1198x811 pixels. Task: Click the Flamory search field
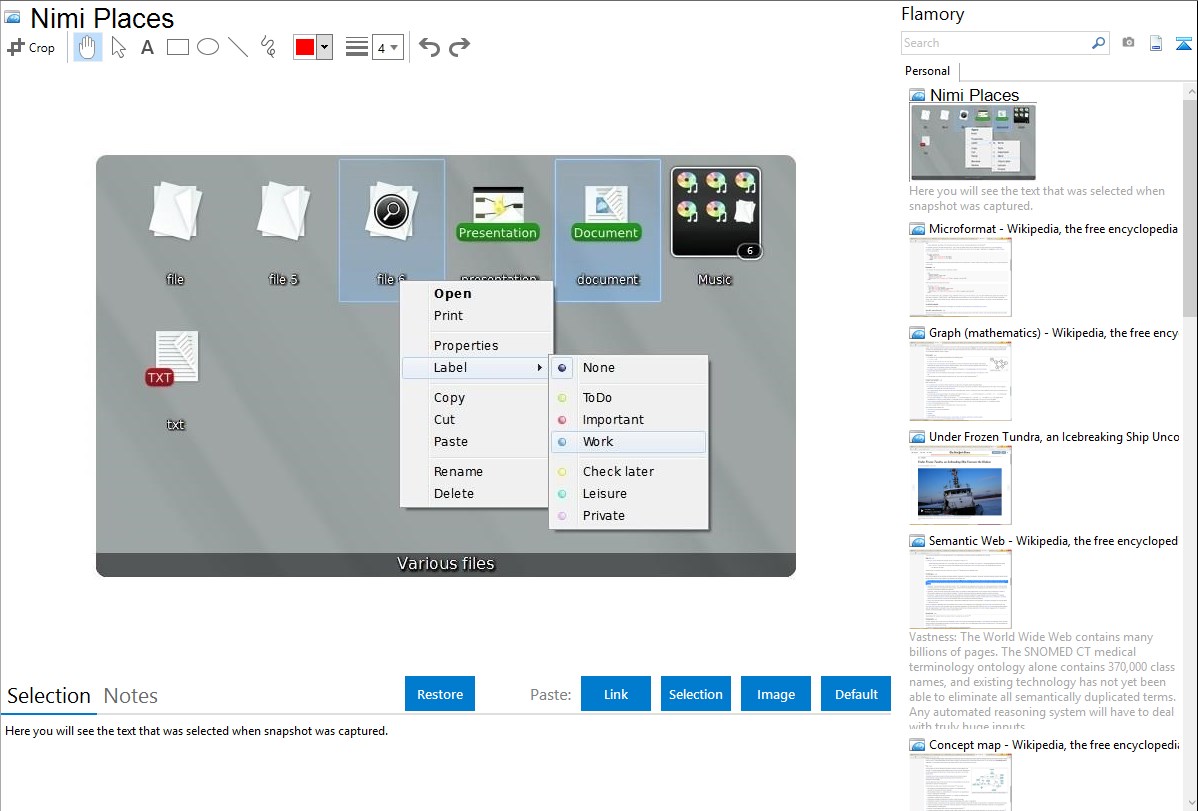click(995, 43)
